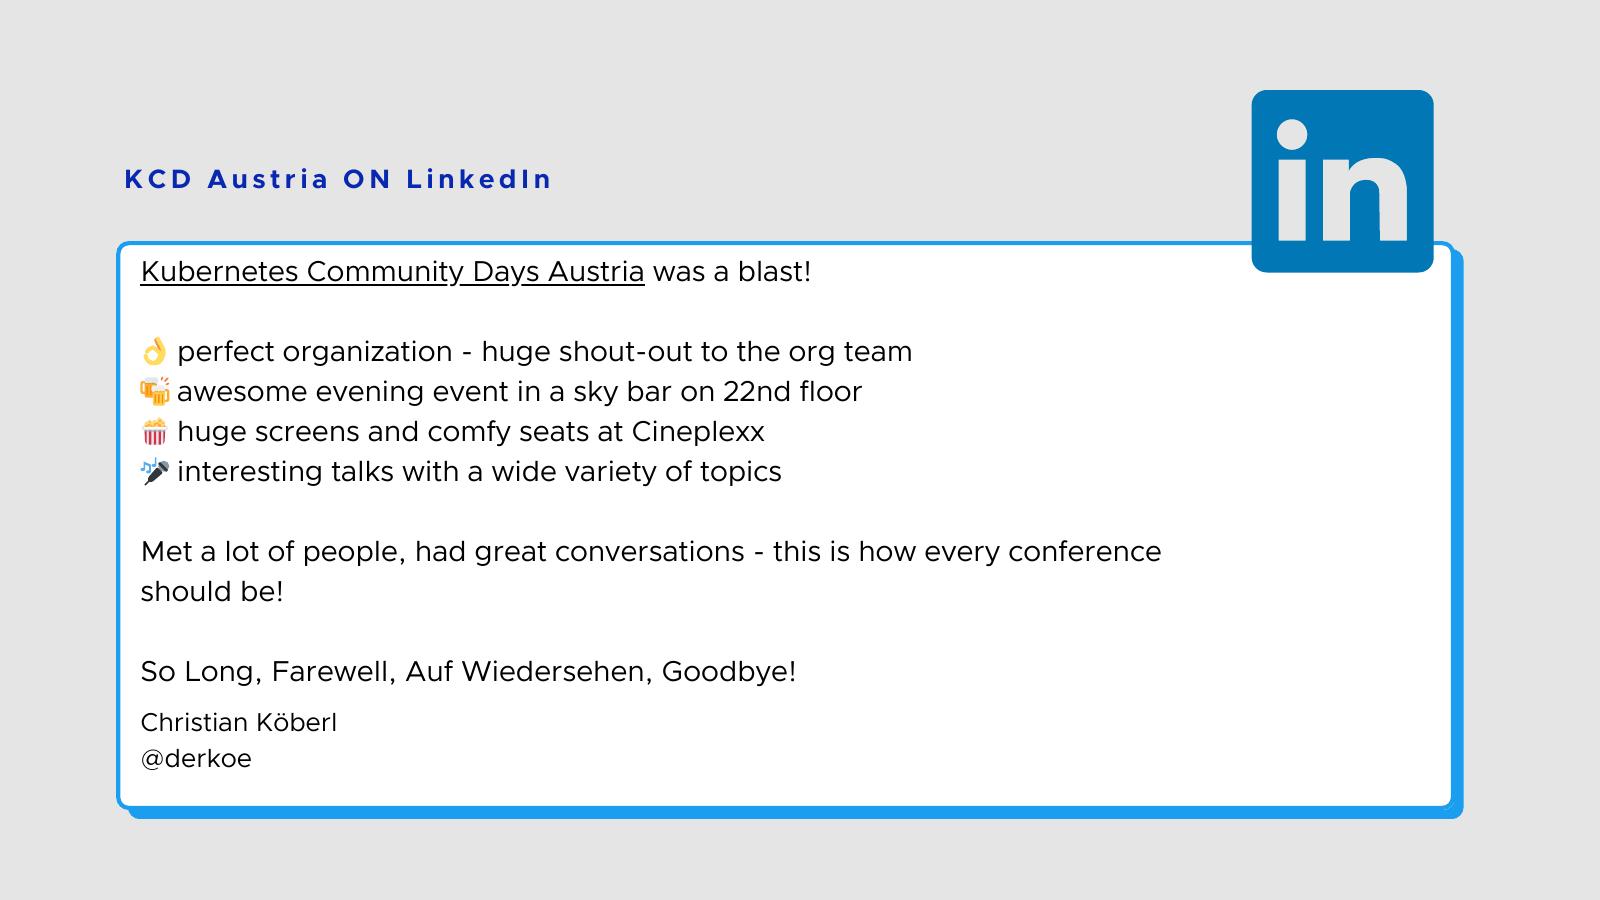Click the clinking beer mugs emoji
The width and height of the screenshot is (1600, 900).
click(x=155, y=391)
